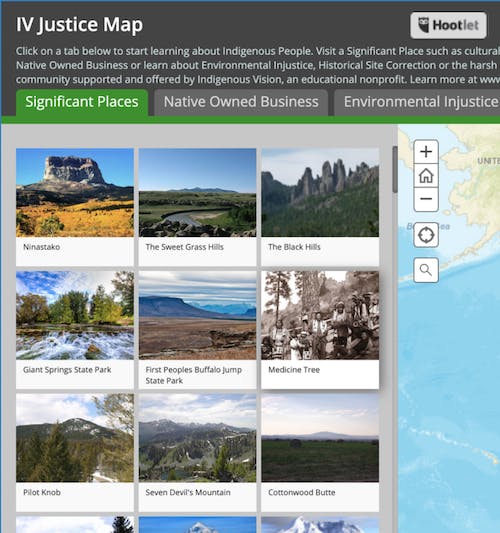This screenshot has height=533, width=500.
Task: Click The Black Hills caption
Action: click(x=294, y=247)
